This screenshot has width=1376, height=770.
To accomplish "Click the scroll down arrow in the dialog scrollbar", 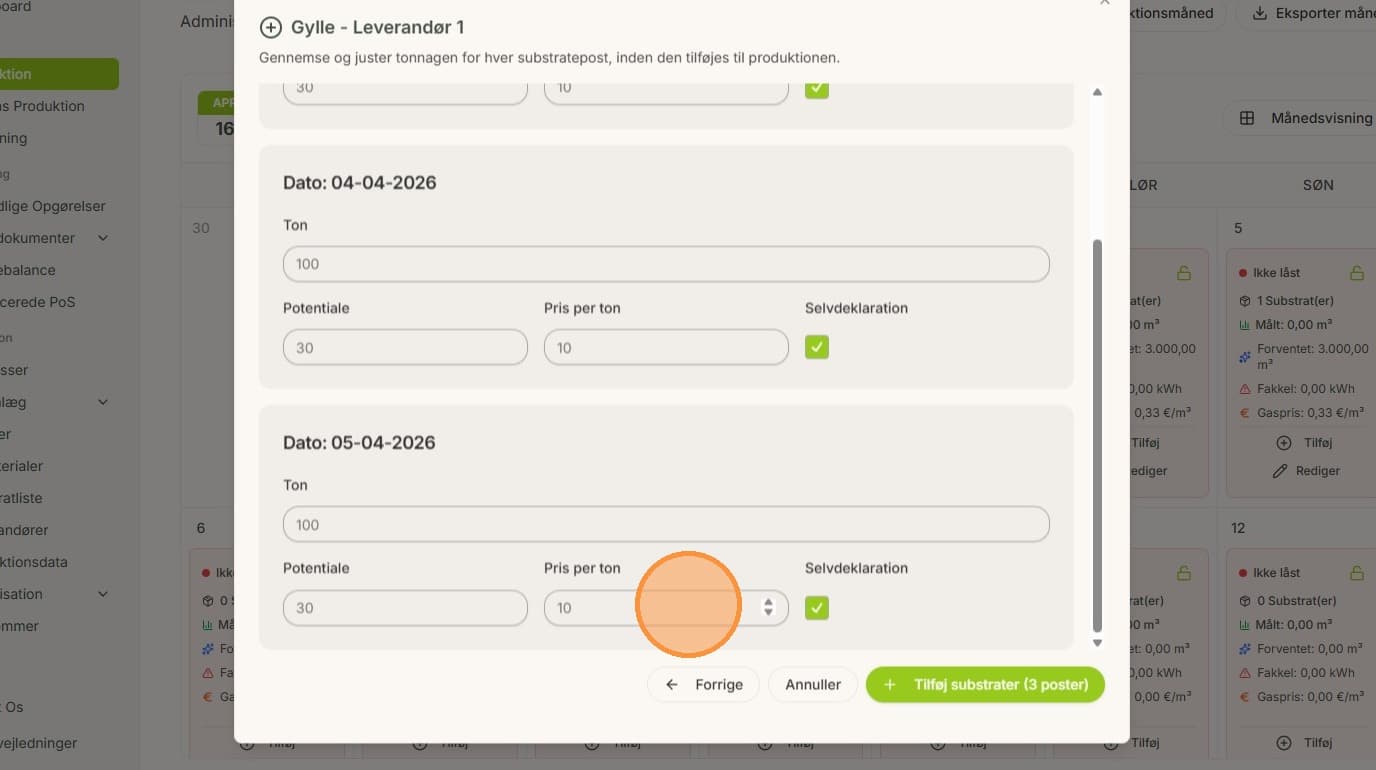I will [1097, 642].
